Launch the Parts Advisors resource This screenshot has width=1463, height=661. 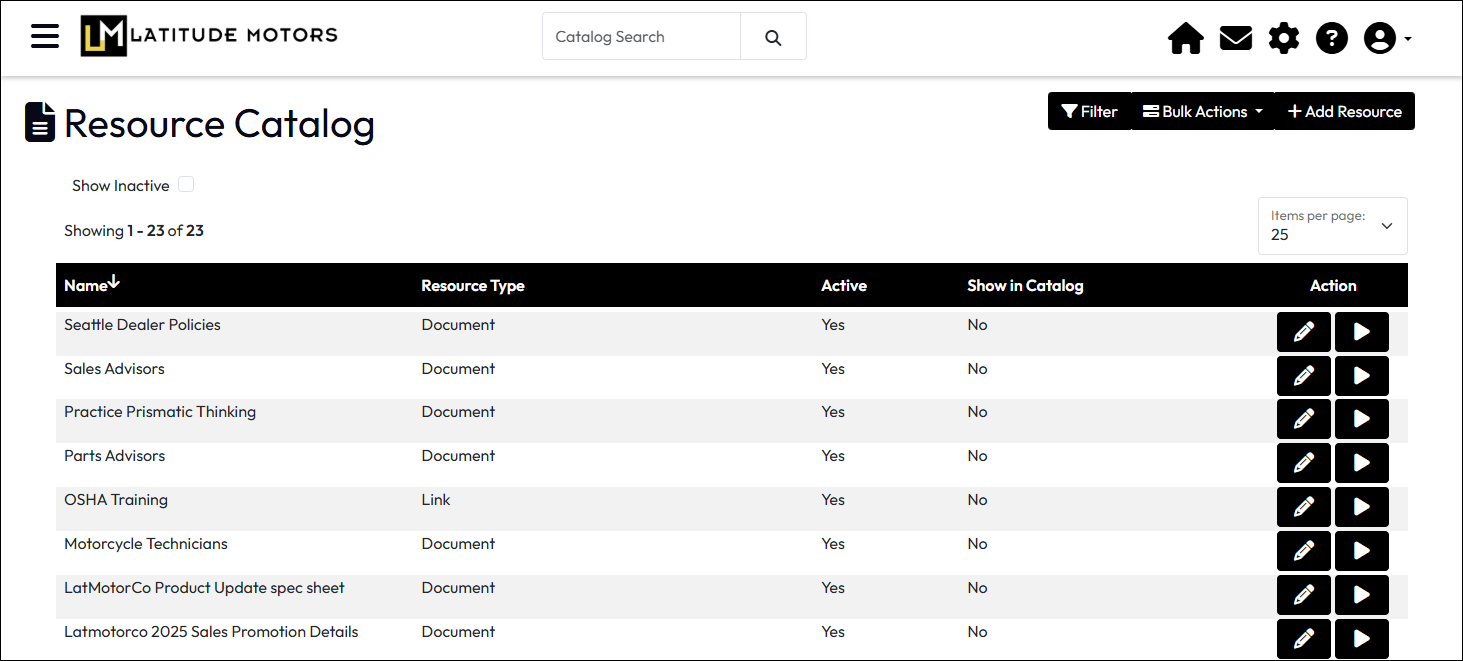pyautogui.click(x=1362, y=463)
